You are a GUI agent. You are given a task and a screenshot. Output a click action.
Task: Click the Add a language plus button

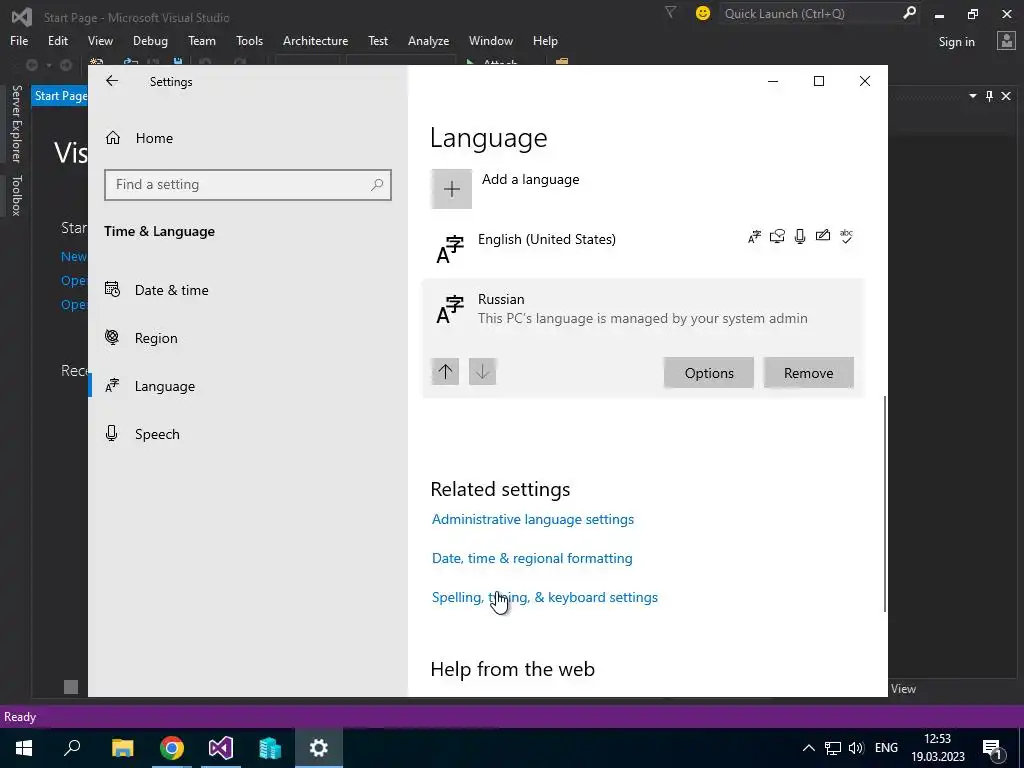click(451, 189)
